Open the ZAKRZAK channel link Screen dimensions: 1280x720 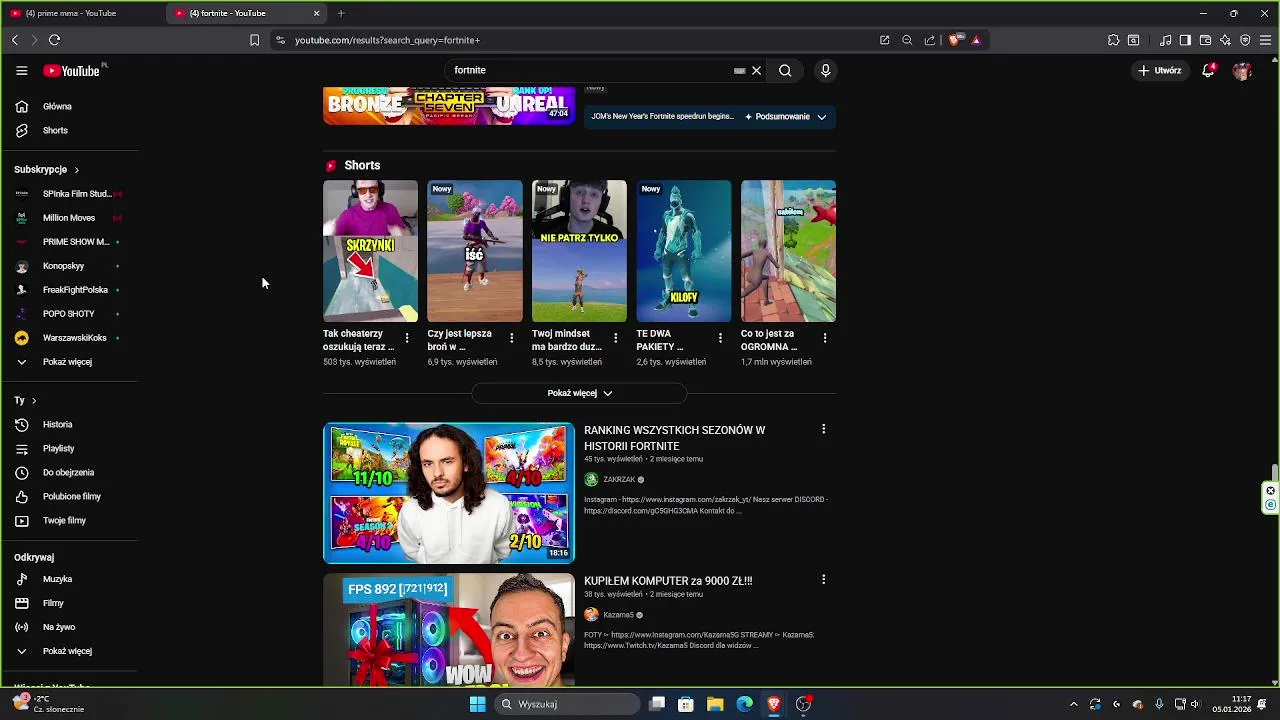tap(619, 479)
